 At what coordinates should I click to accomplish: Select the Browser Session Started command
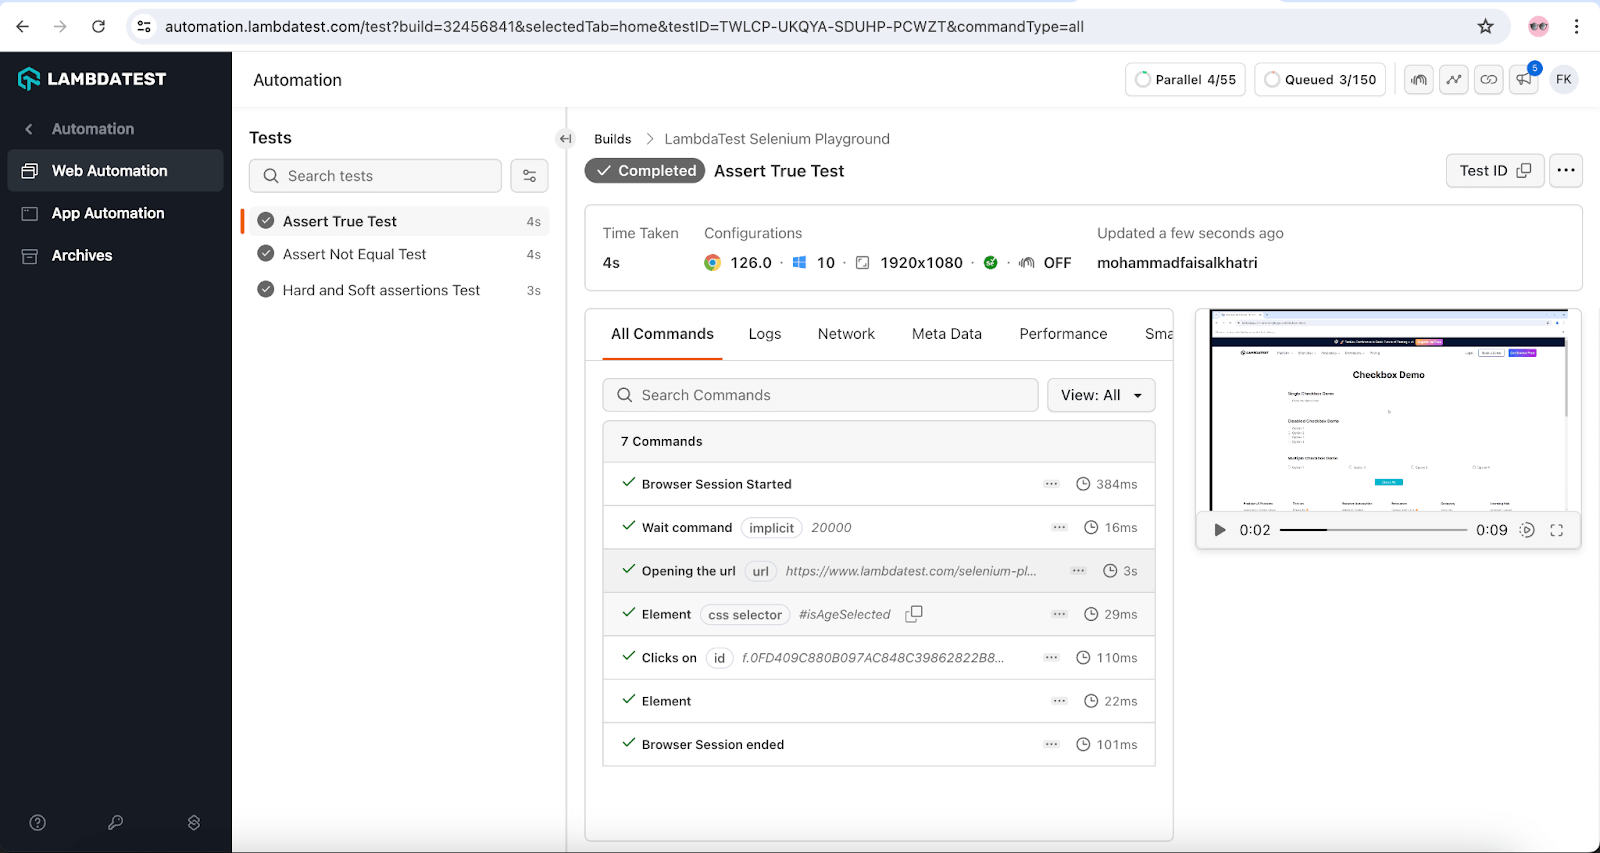coord(879,484)
